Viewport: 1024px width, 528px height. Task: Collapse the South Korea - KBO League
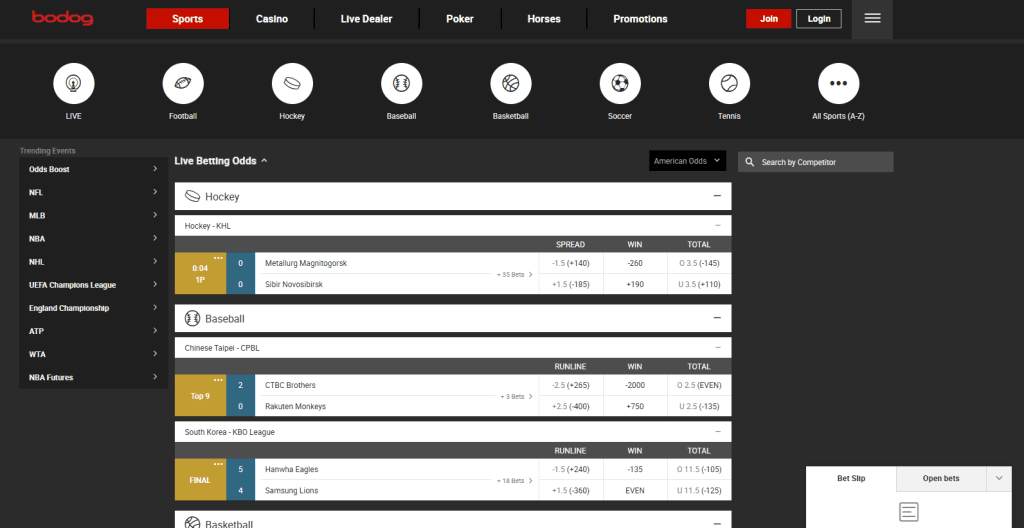click(x=718, y=432)
